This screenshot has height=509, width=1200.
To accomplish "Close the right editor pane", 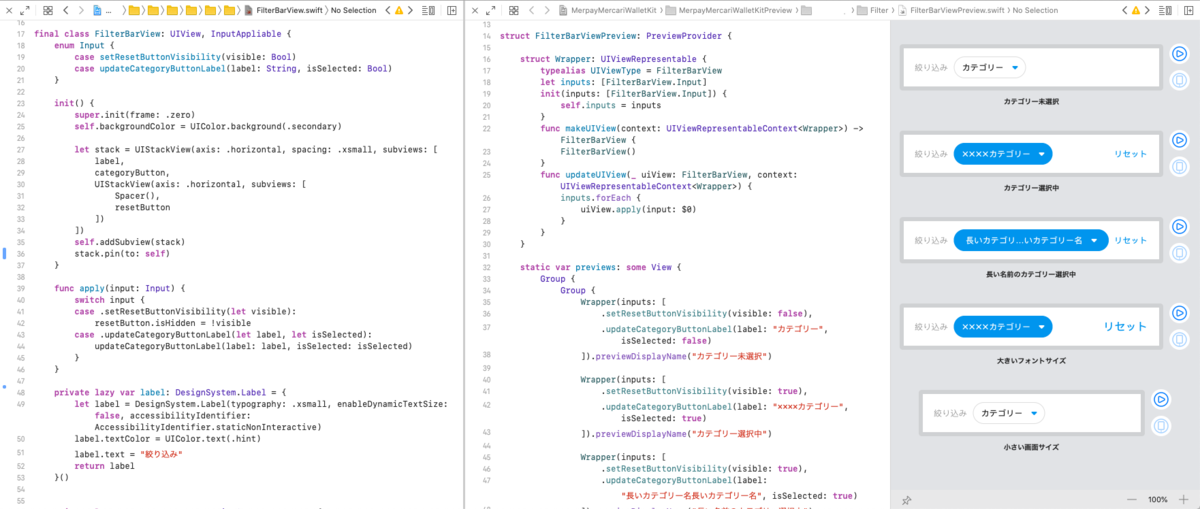I will pyautogui.click(x=475, y=9).
